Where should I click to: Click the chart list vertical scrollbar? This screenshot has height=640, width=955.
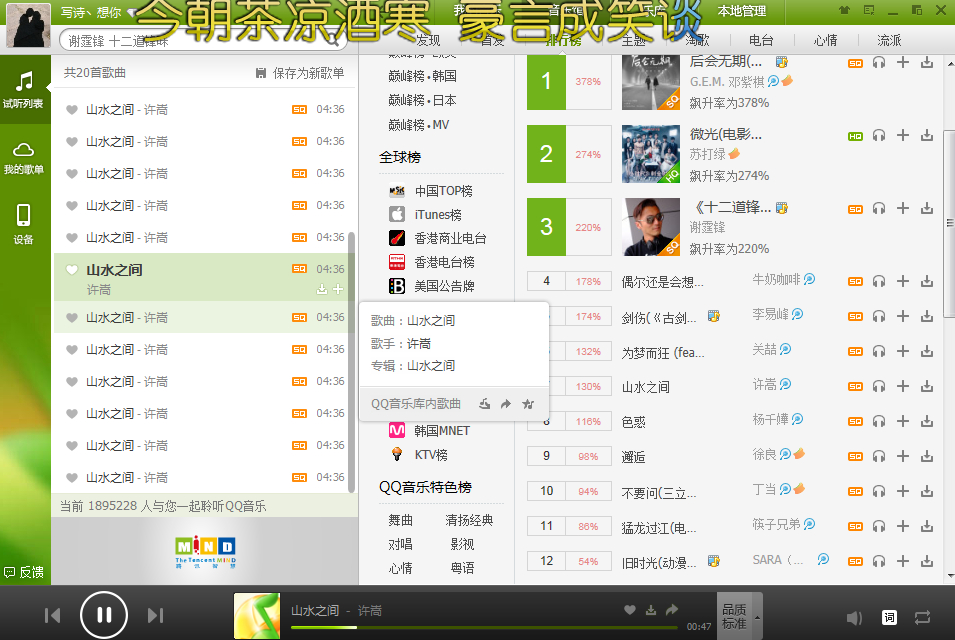point(949,223)
